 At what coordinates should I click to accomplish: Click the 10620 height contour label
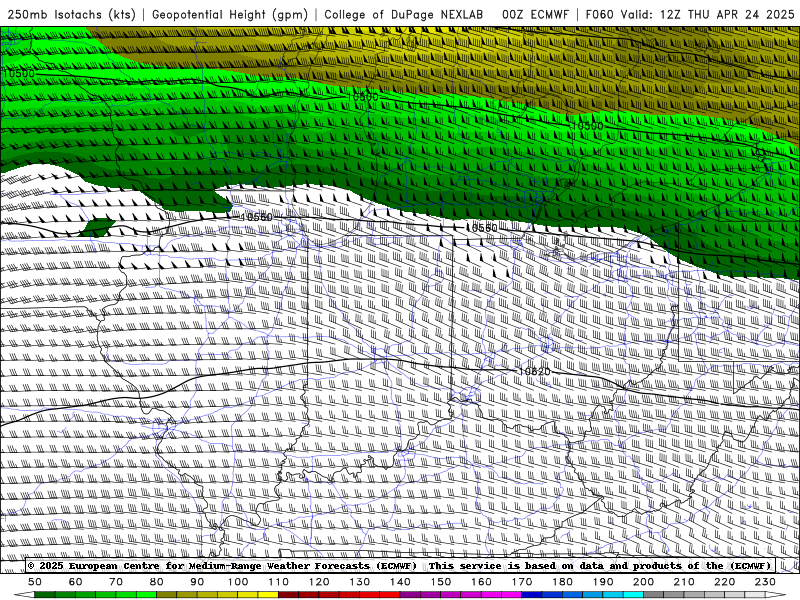(534, 371)
